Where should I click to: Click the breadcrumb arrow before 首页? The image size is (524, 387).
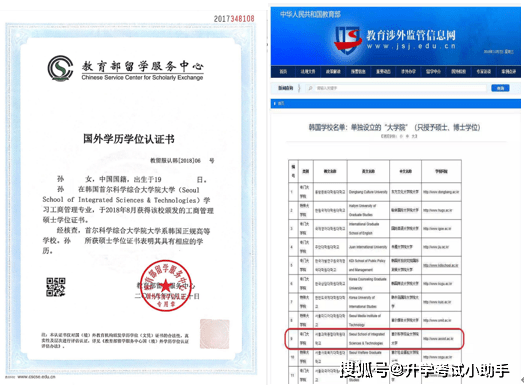[x=275, y=104]
